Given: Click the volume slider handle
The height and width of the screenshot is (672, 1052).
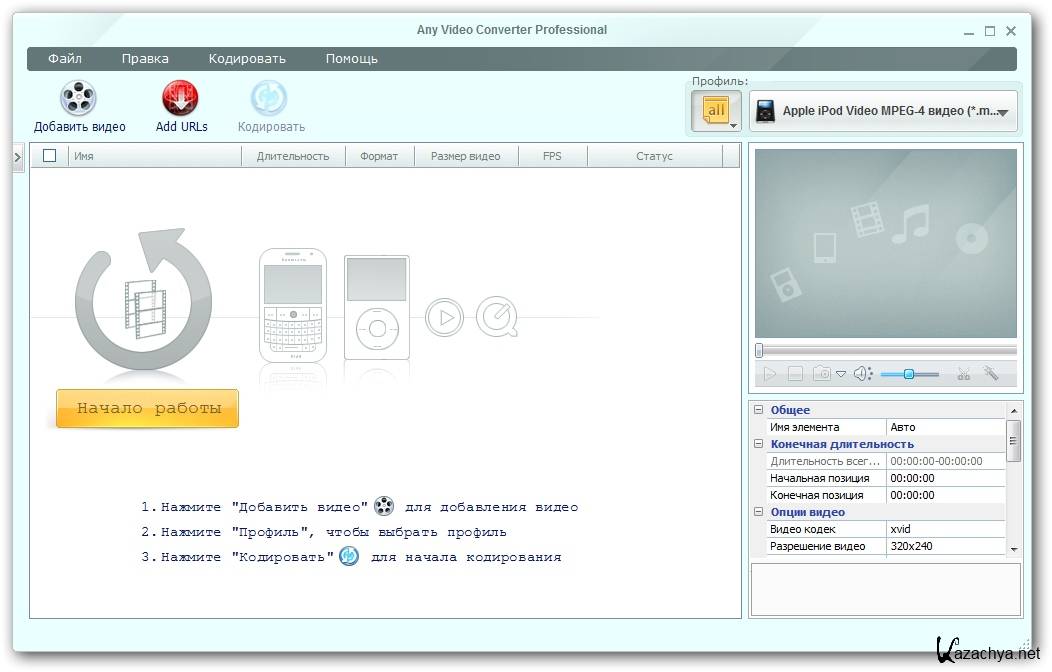Looking at the screenshot, I should 909,374.
